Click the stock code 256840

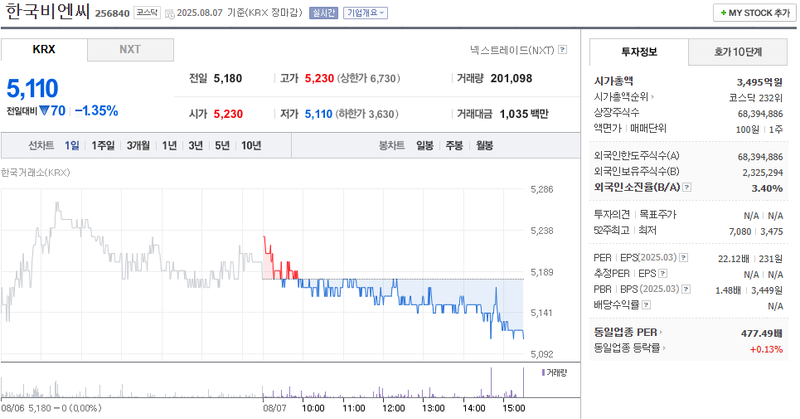pos(112,13)
